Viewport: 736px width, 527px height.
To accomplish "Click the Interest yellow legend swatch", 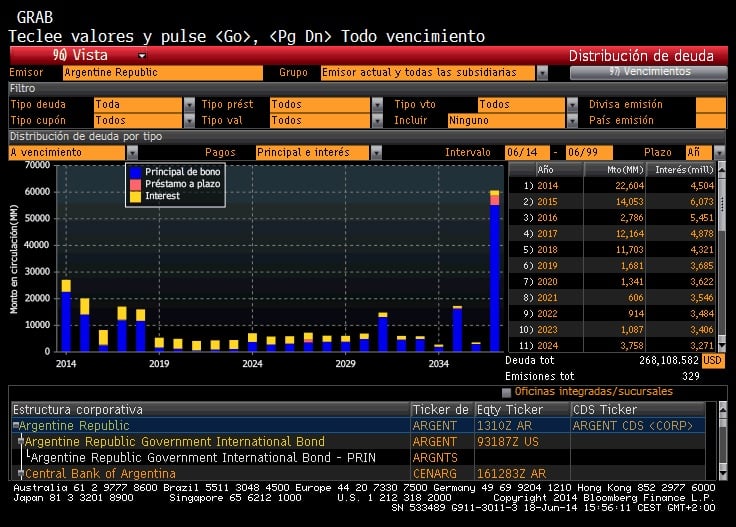I will click(x=136, y=197).
